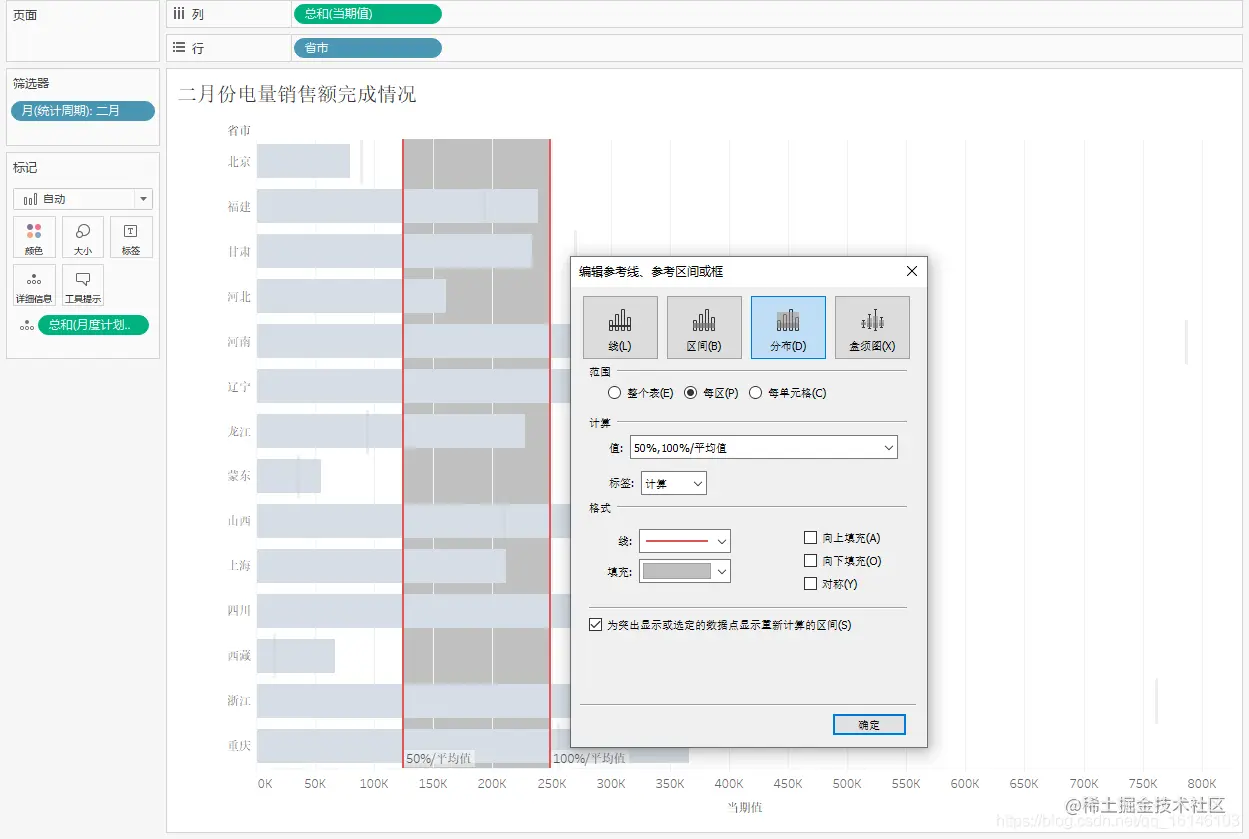Click the 800K axis tick label

coord(1201,784)
